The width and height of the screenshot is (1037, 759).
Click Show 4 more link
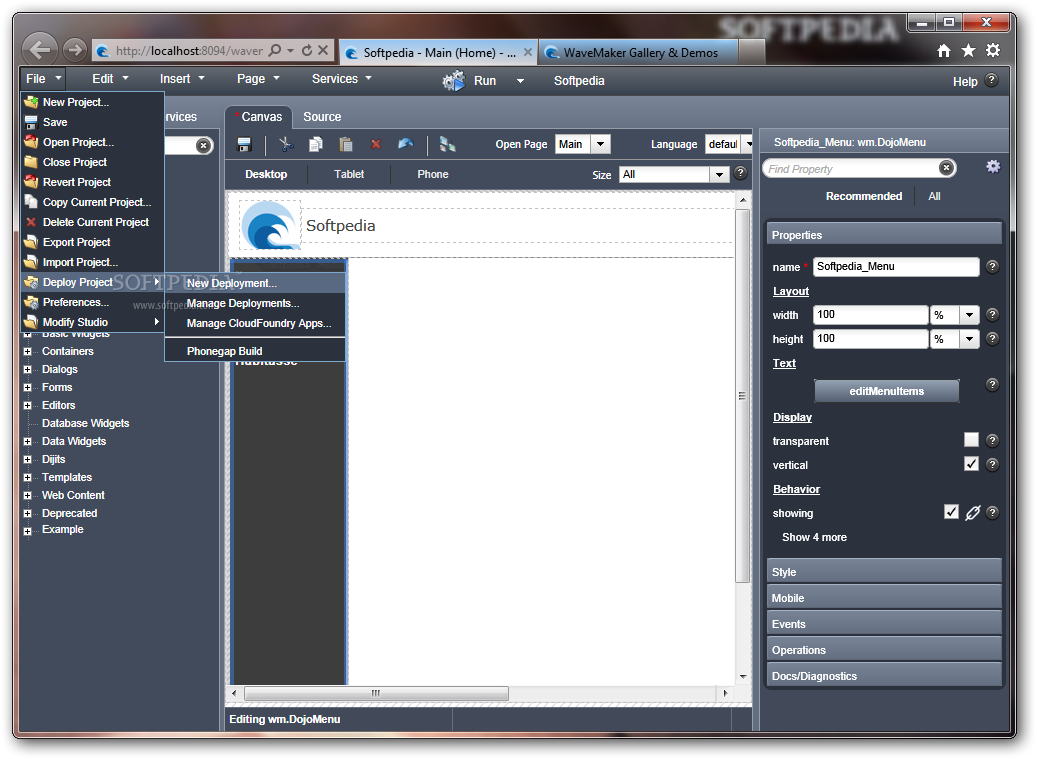pos(814,537)
